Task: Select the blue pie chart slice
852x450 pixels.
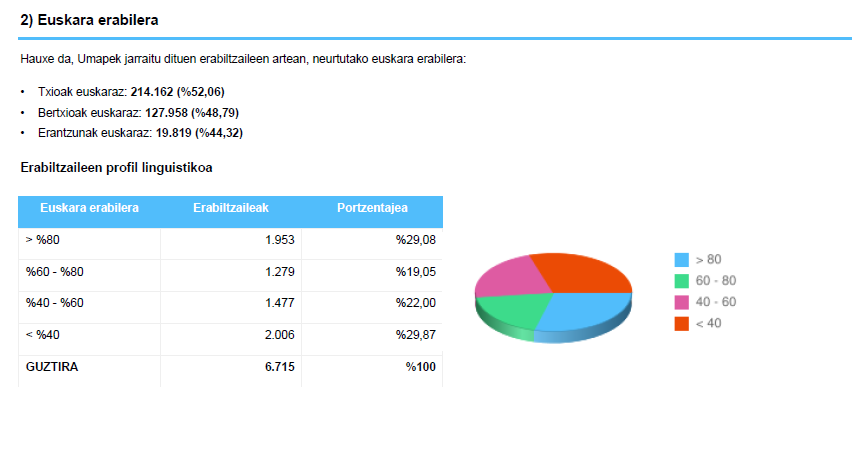Action: (x=585, y=310)
